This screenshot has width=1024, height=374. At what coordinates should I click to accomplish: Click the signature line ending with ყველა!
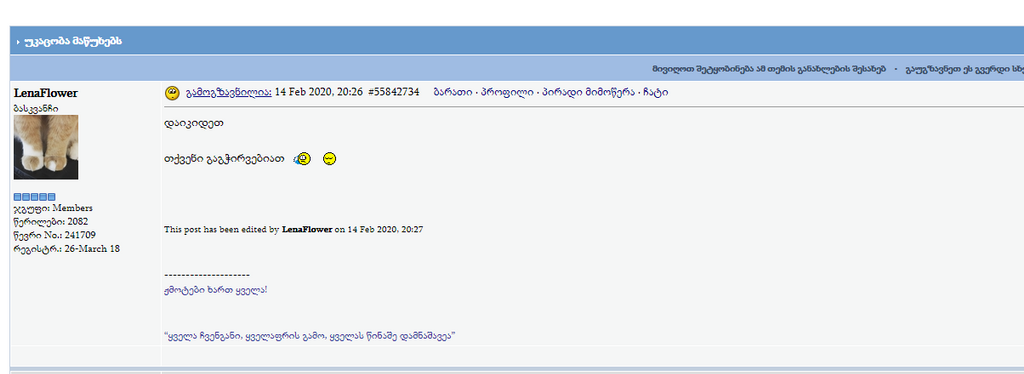(216, 290)
